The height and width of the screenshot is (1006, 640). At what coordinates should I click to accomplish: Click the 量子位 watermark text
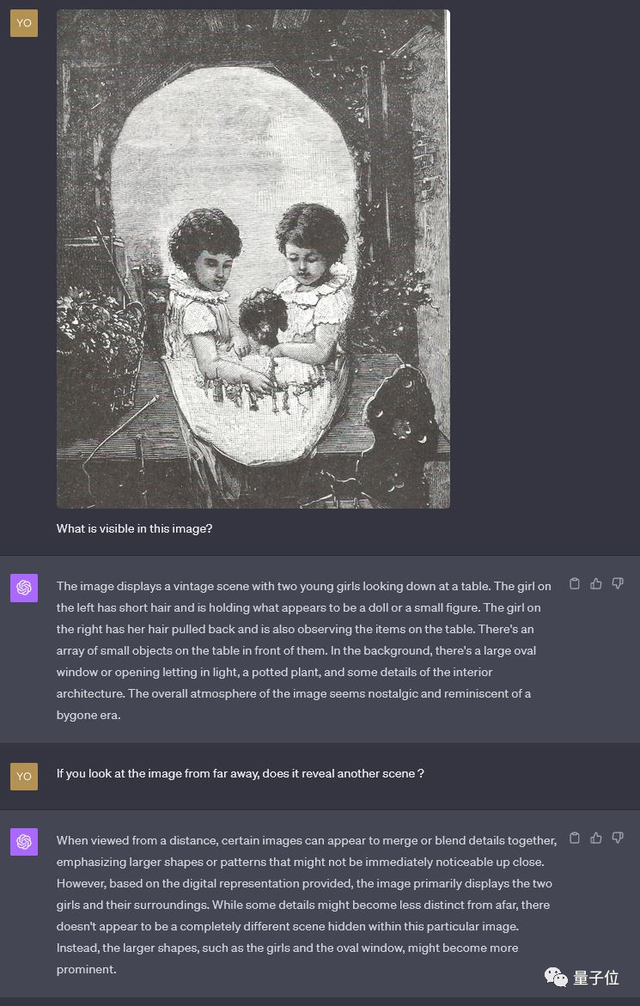(596, 978)
